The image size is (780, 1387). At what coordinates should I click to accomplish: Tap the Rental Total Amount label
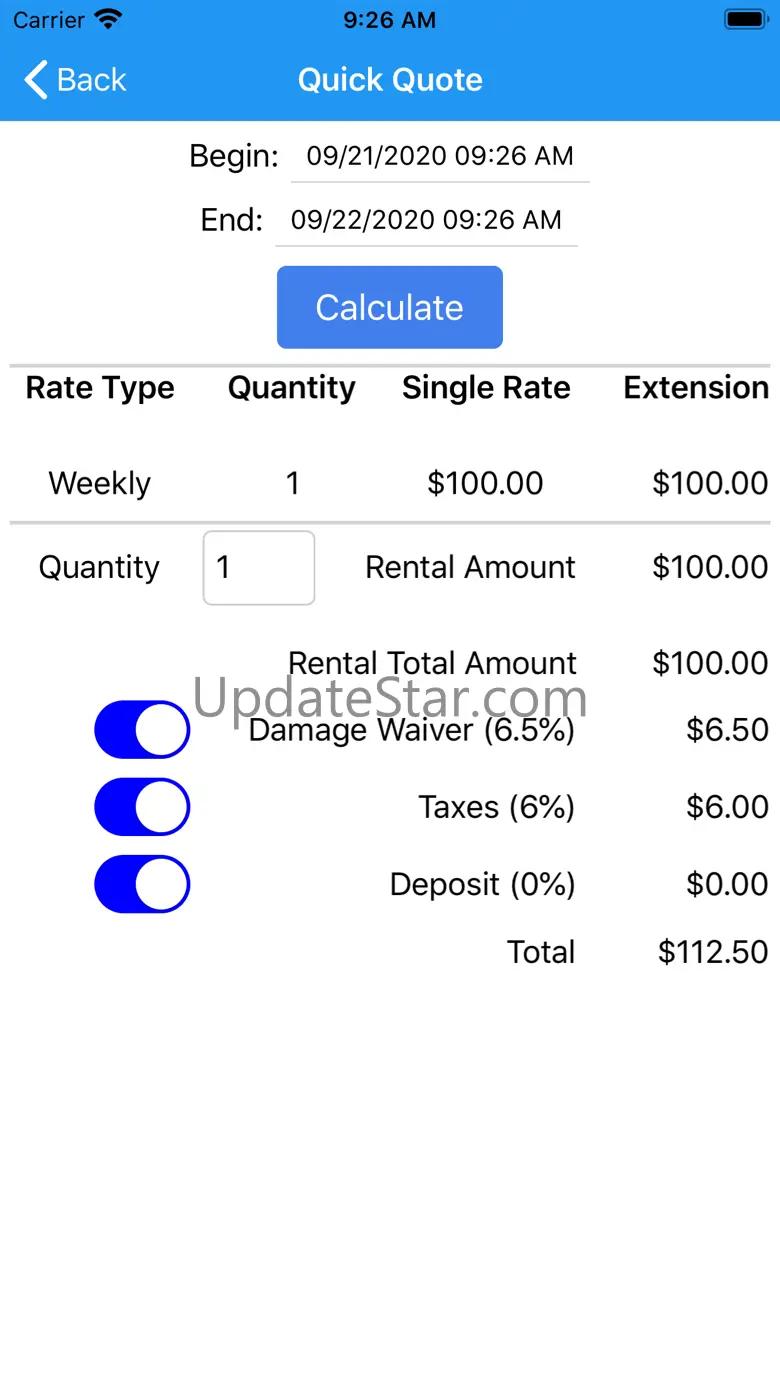point(432,663)
